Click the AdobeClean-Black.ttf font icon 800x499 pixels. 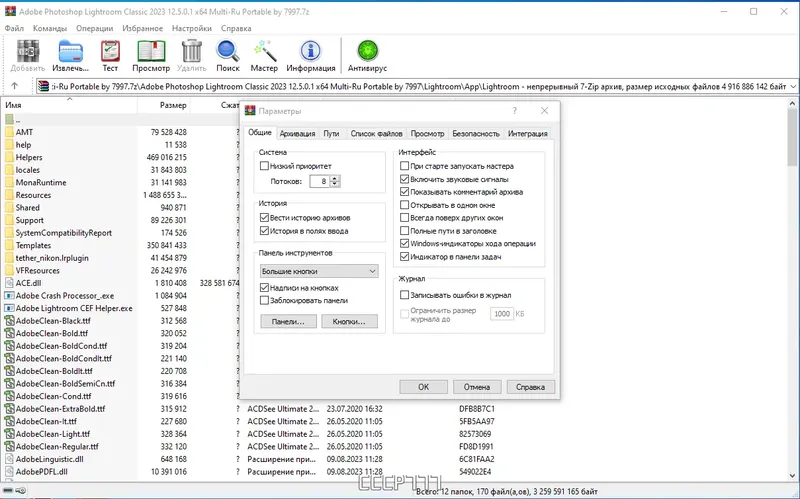click(x=9, y=321)
